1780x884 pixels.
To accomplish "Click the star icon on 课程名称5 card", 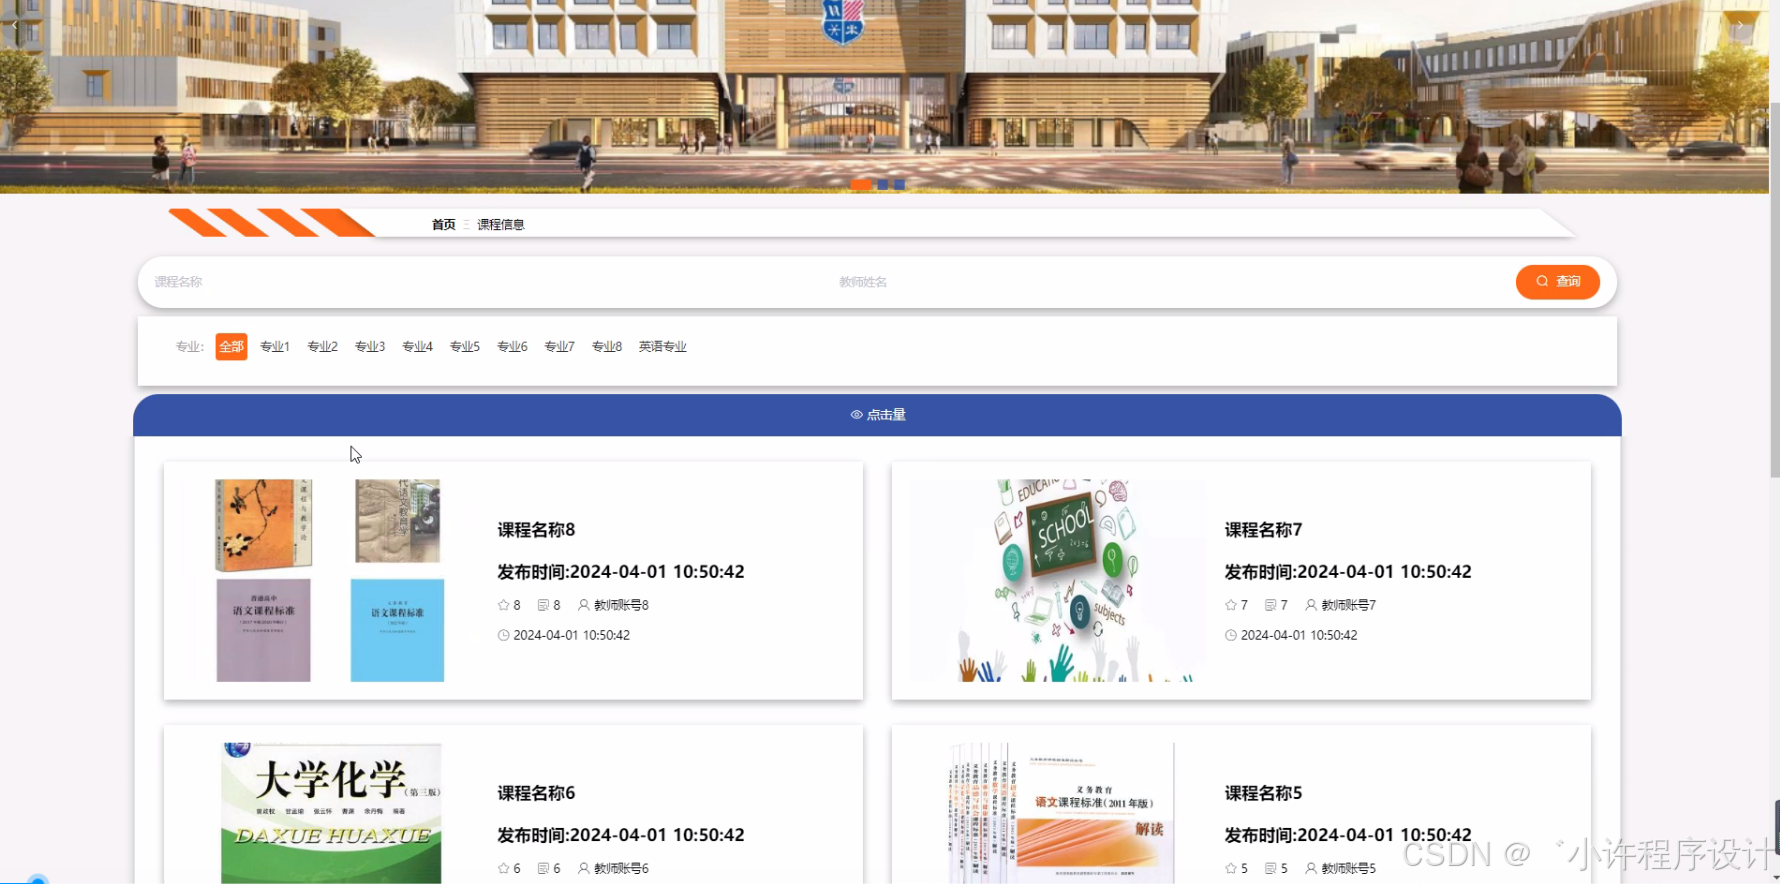I will [1230, 868].
